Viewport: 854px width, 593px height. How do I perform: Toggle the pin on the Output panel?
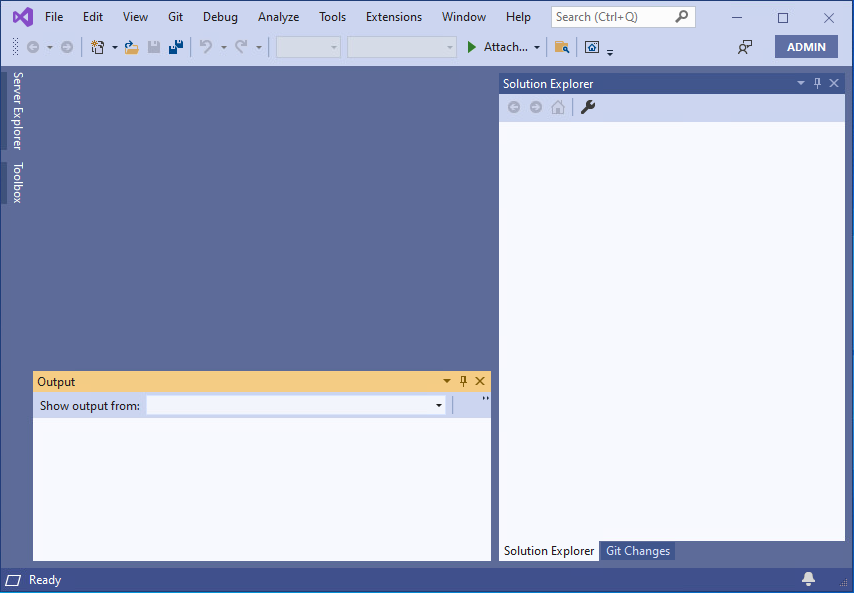(x=463, y=381)
